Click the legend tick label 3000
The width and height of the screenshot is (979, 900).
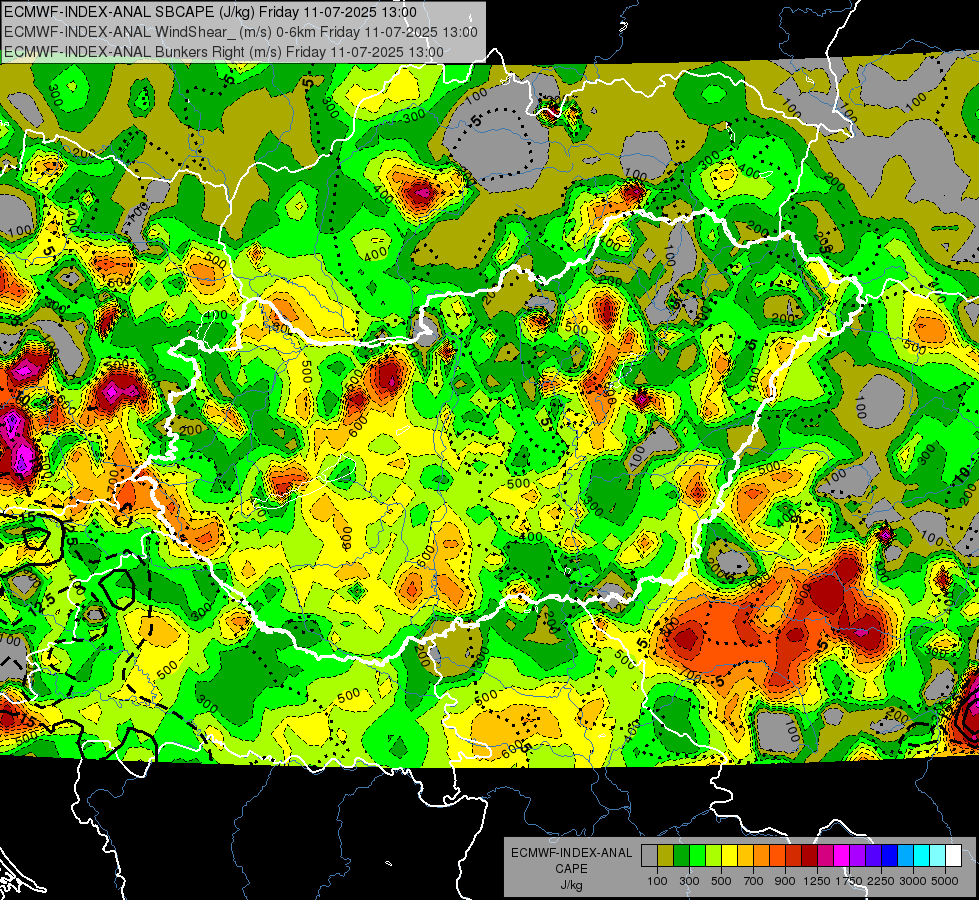913,881
